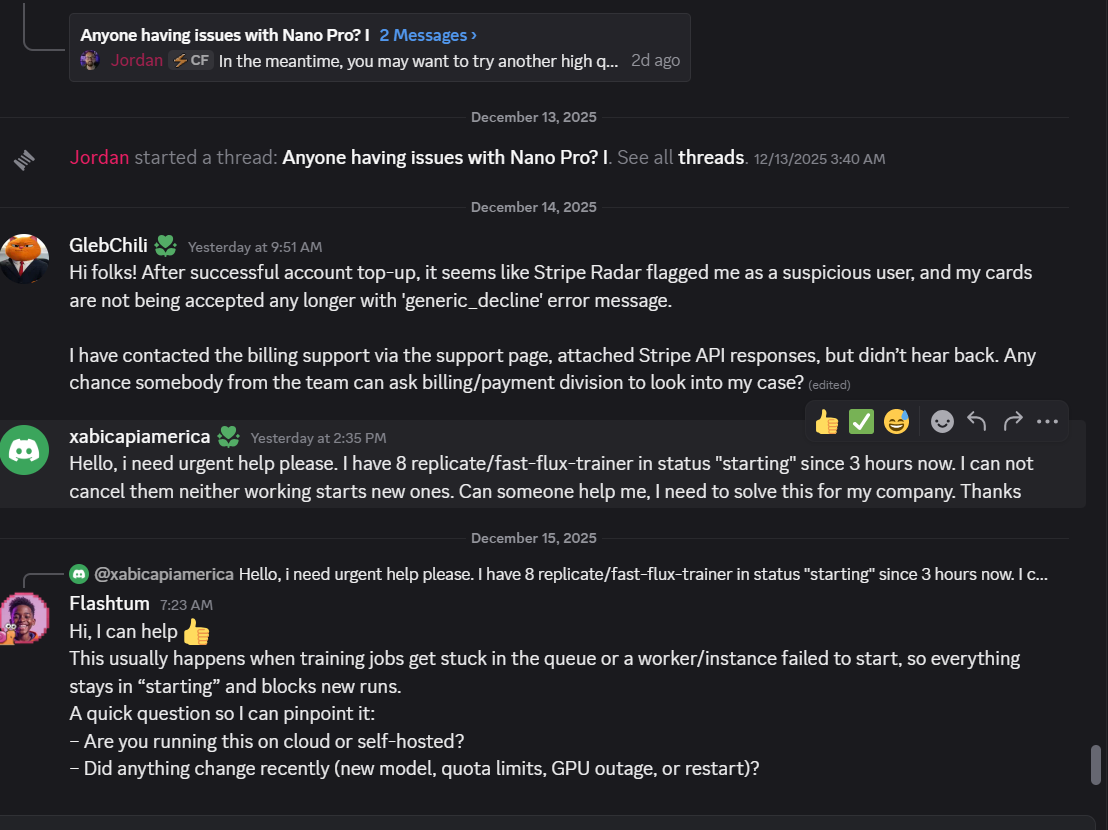React with the thumbs up quick reaction
Screen dimensions: 1108x830
click(x=826, y=421)
